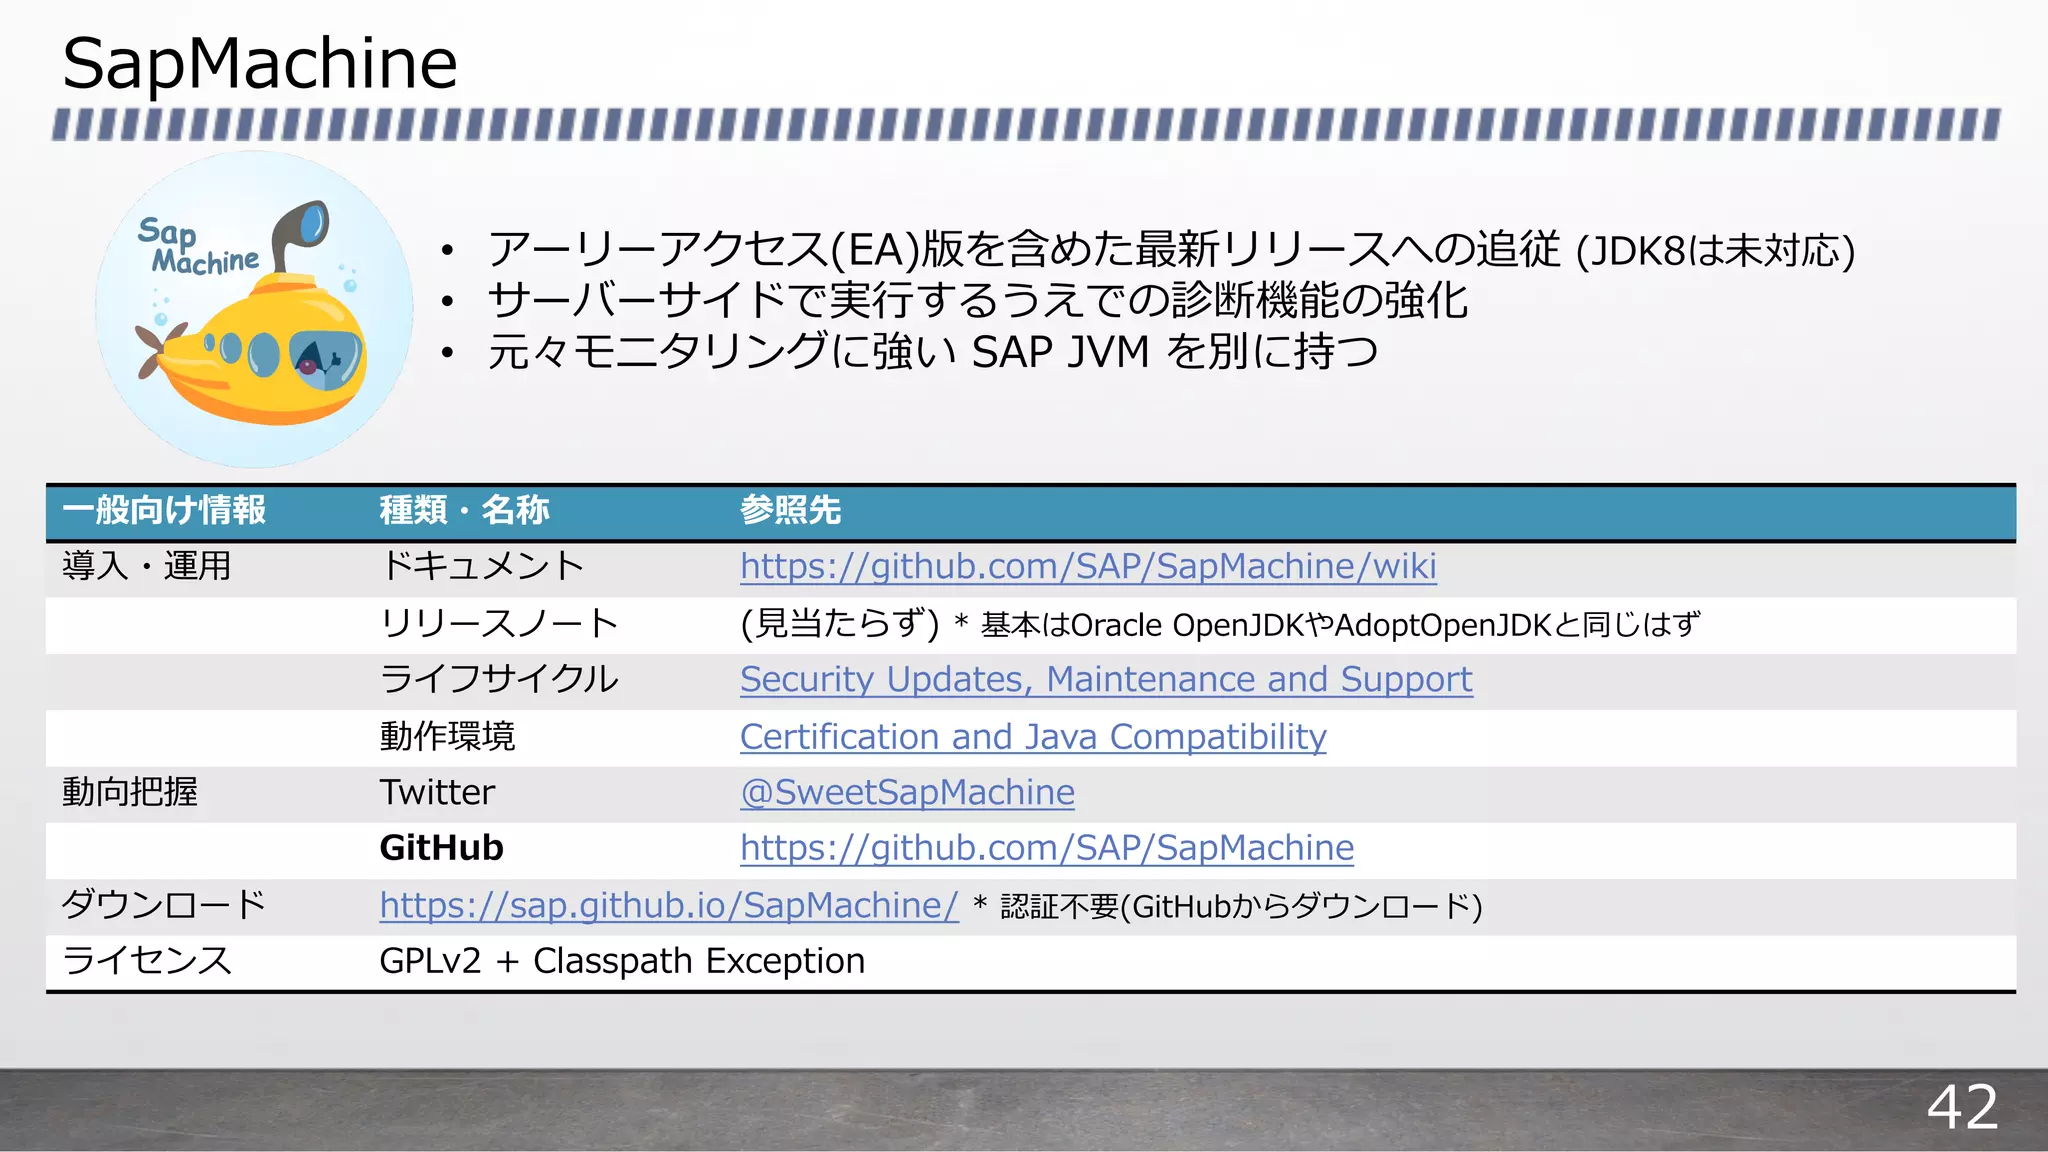Select the 動作環境 cell

point(448,736)
